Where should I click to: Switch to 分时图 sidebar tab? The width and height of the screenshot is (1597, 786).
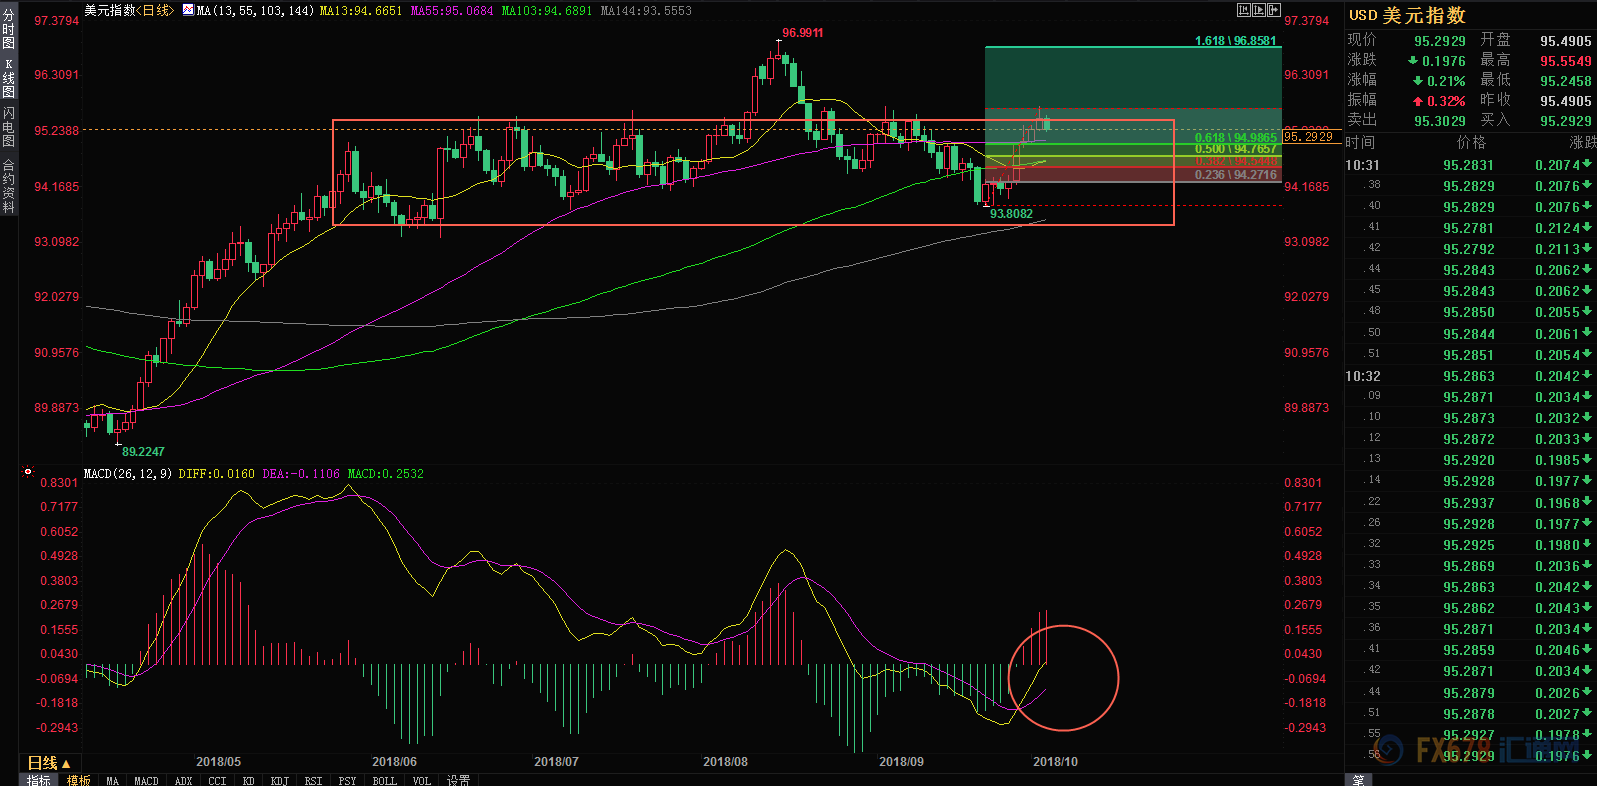click(9, 30)
